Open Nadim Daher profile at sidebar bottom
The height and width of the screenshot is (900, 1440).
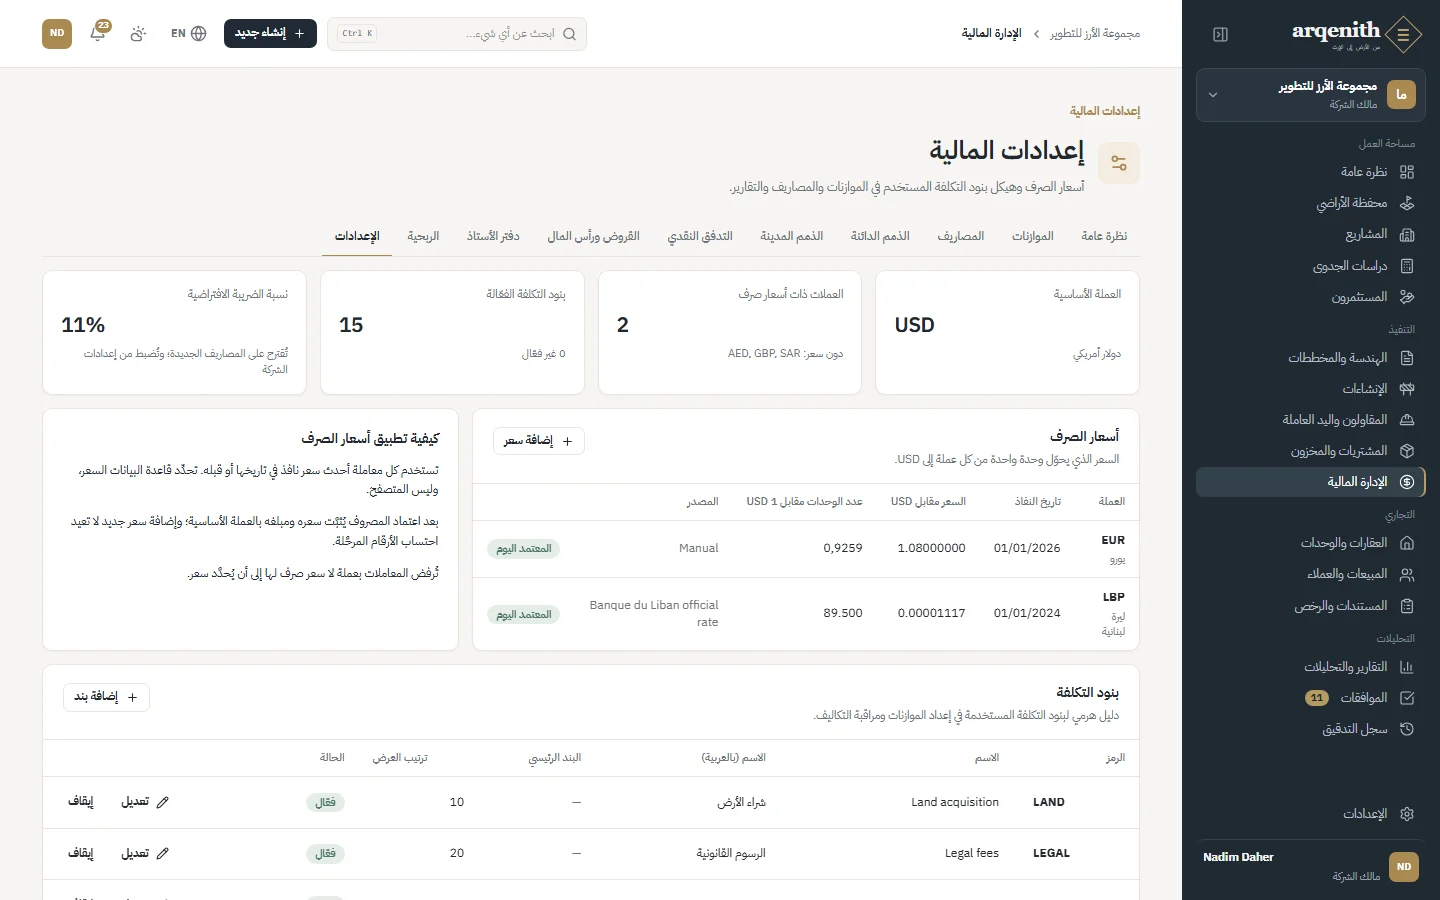click(x=1310, y=866)
